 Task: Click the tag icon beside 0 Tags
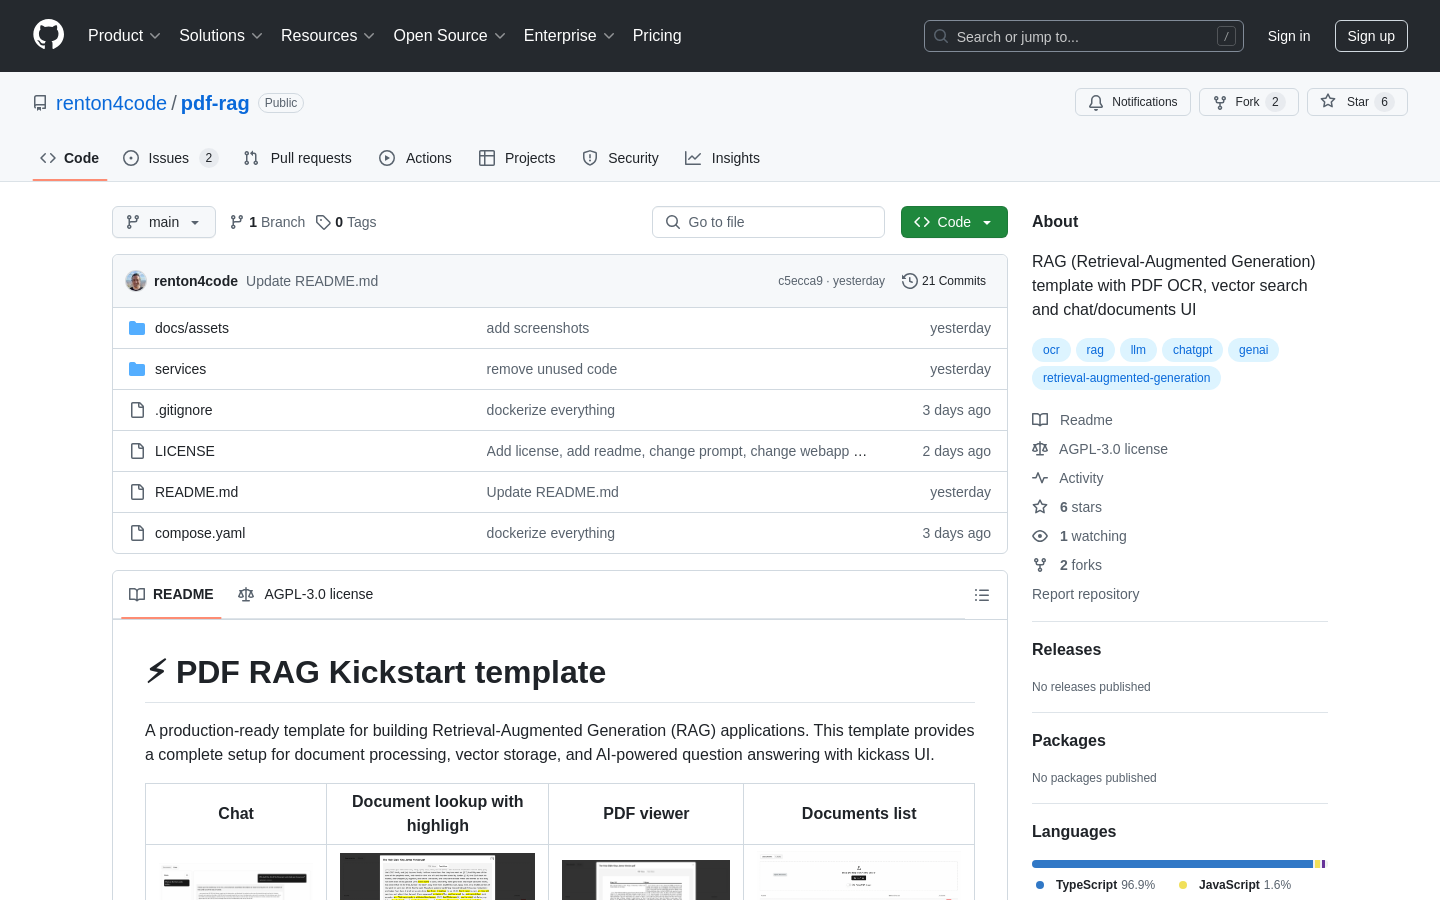click(323, 222)
